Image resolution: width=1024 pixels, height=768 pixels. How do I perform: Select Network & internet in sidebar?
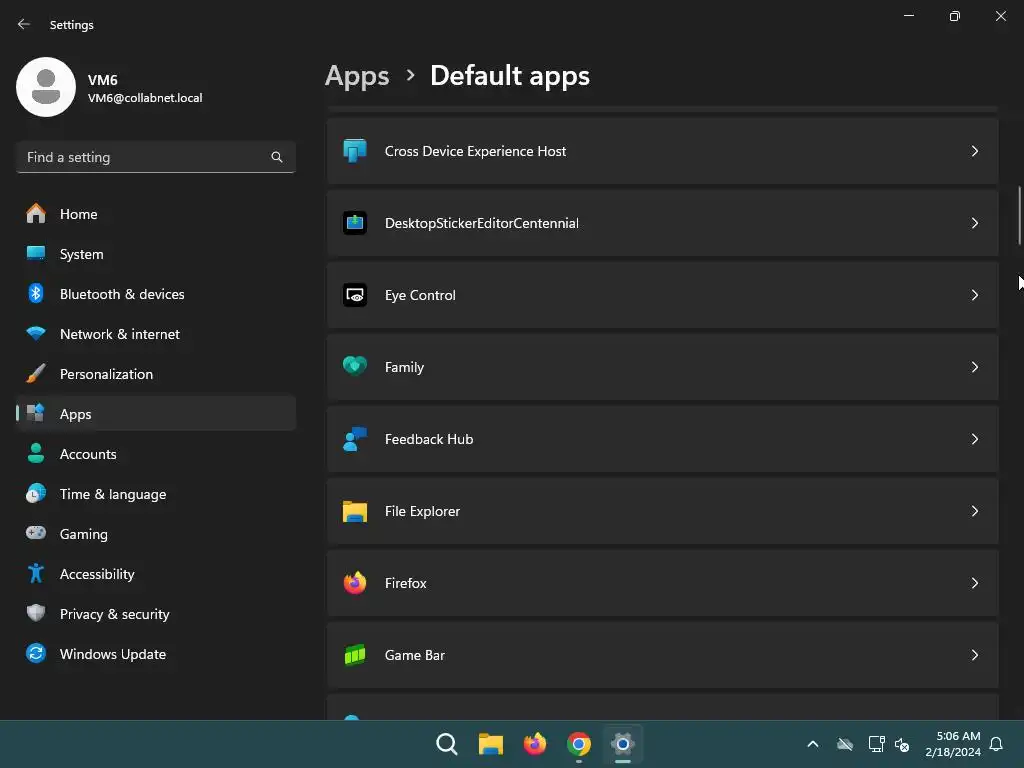pyautogui.click(x=156, y=334)
